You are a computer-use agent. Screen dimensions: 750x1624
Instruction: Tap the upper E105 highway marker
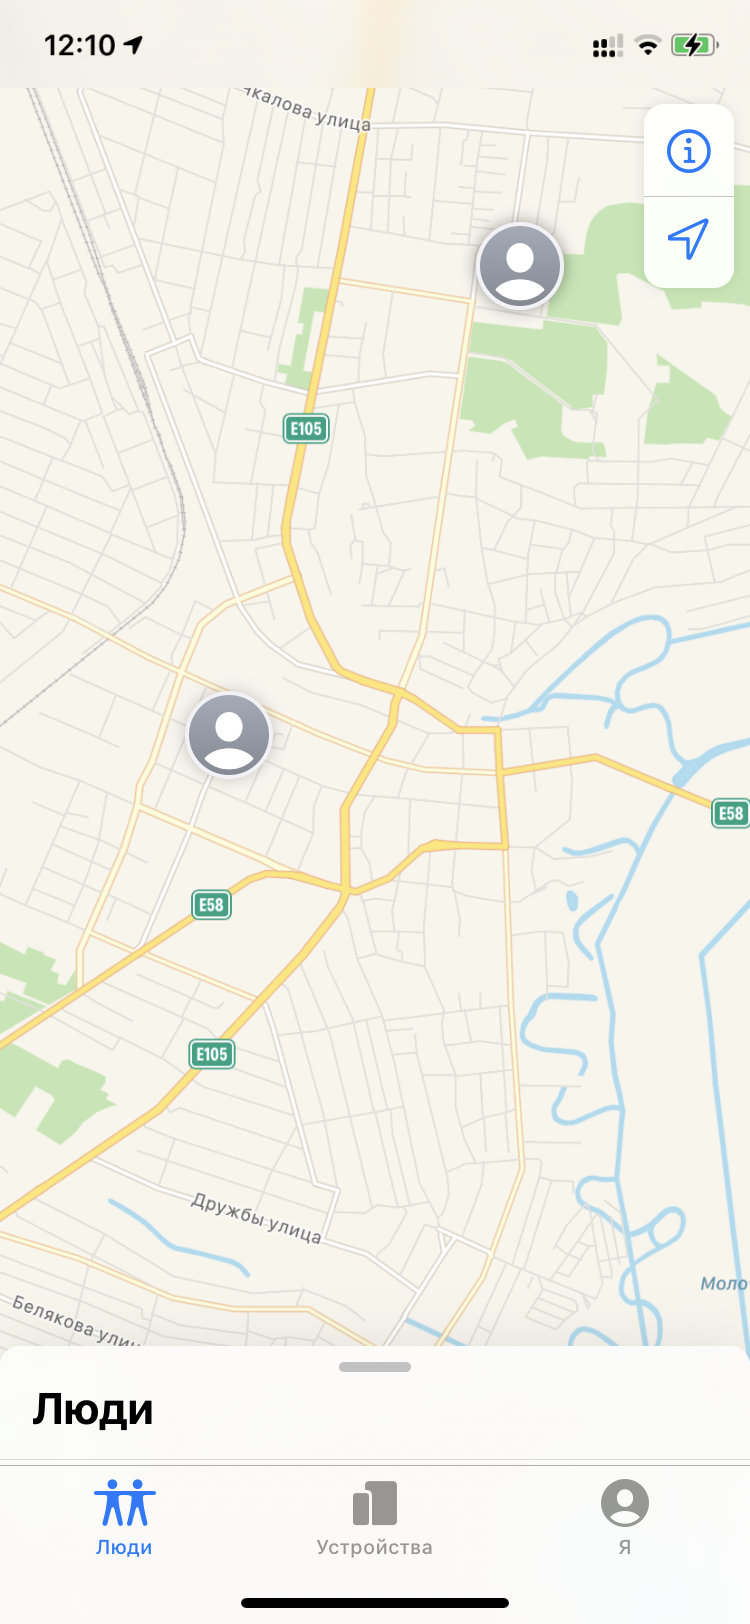(306, 429)
